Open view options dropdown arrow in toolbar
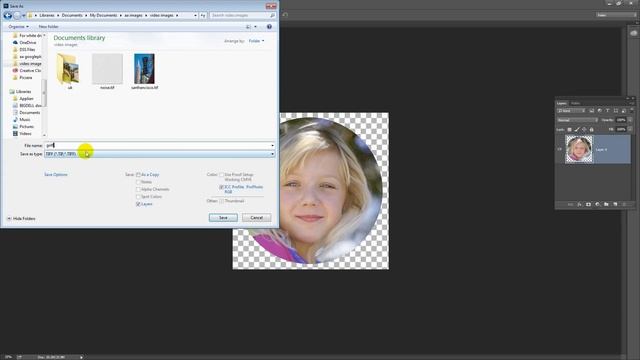 coord(256,27)
